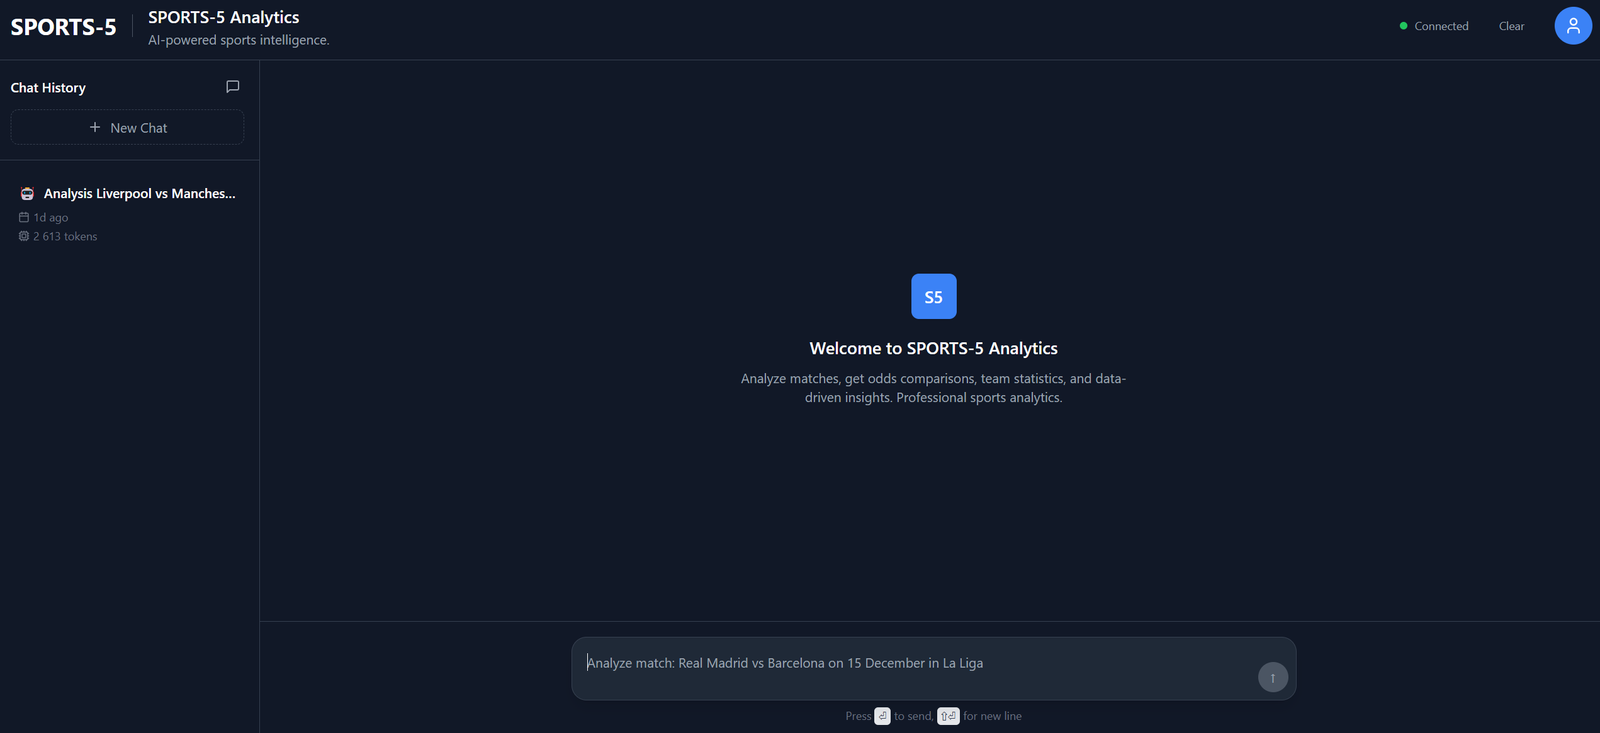Click the SPORTS-5 logo text in top-left

click(x=63, y=27)
